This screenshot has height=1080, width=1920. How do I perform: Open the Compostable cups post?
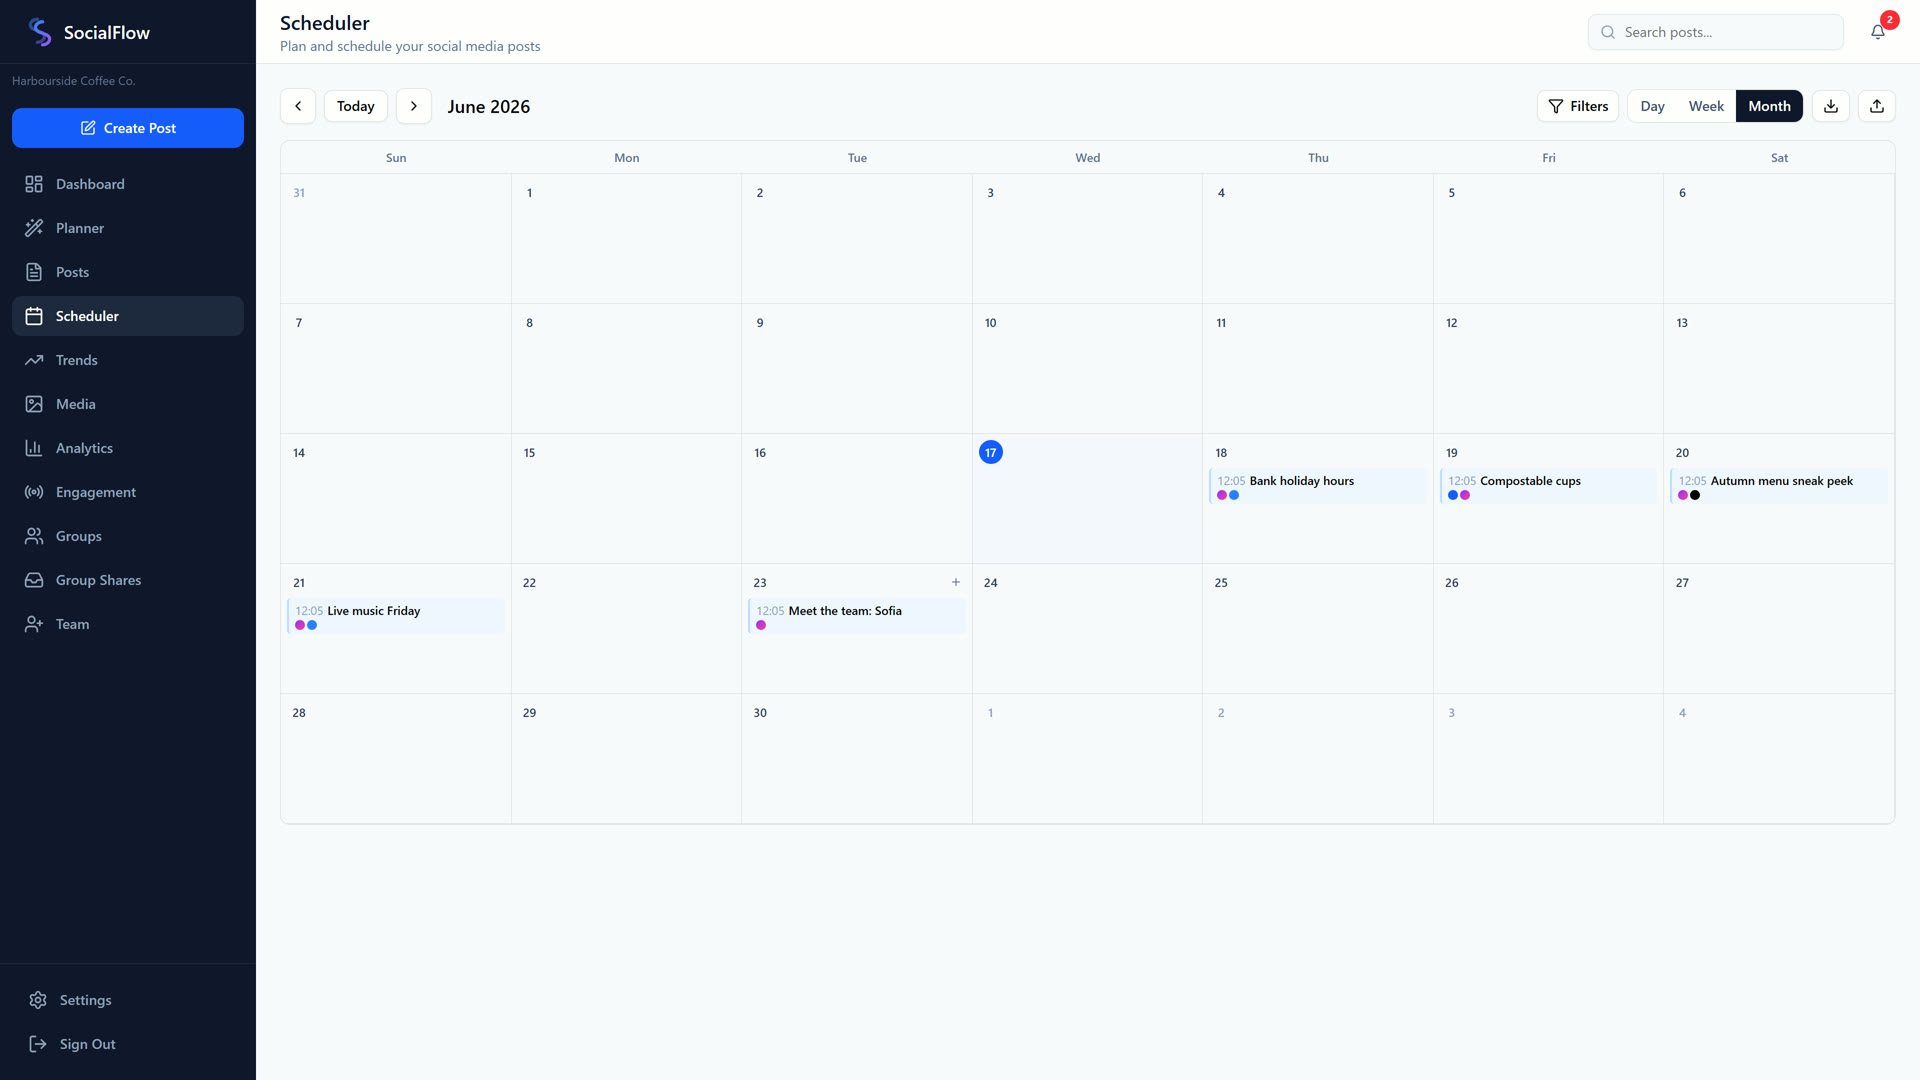point(1548,486)
